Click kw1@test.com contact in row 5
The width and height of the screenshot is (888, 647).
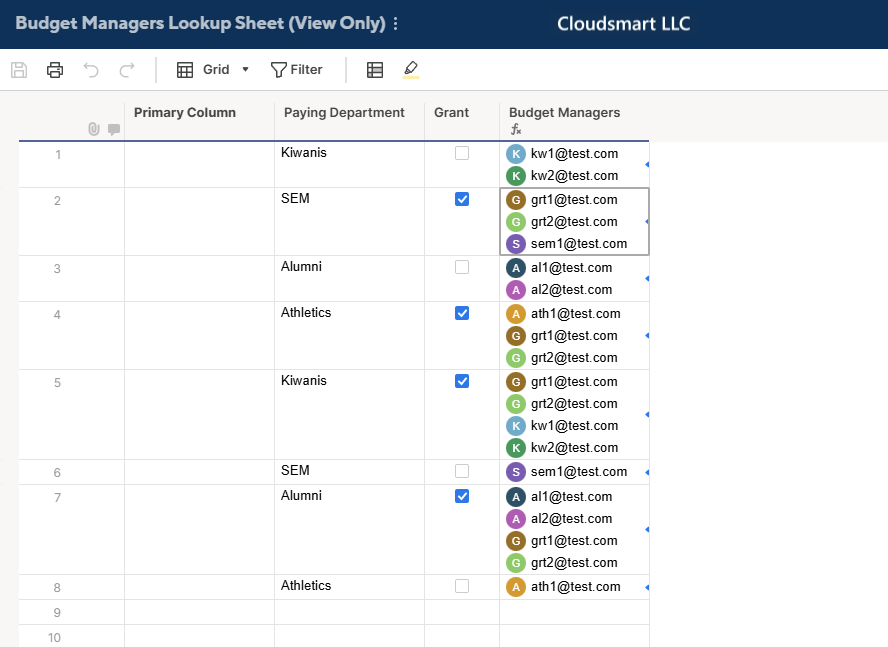(x=574, y=425)
